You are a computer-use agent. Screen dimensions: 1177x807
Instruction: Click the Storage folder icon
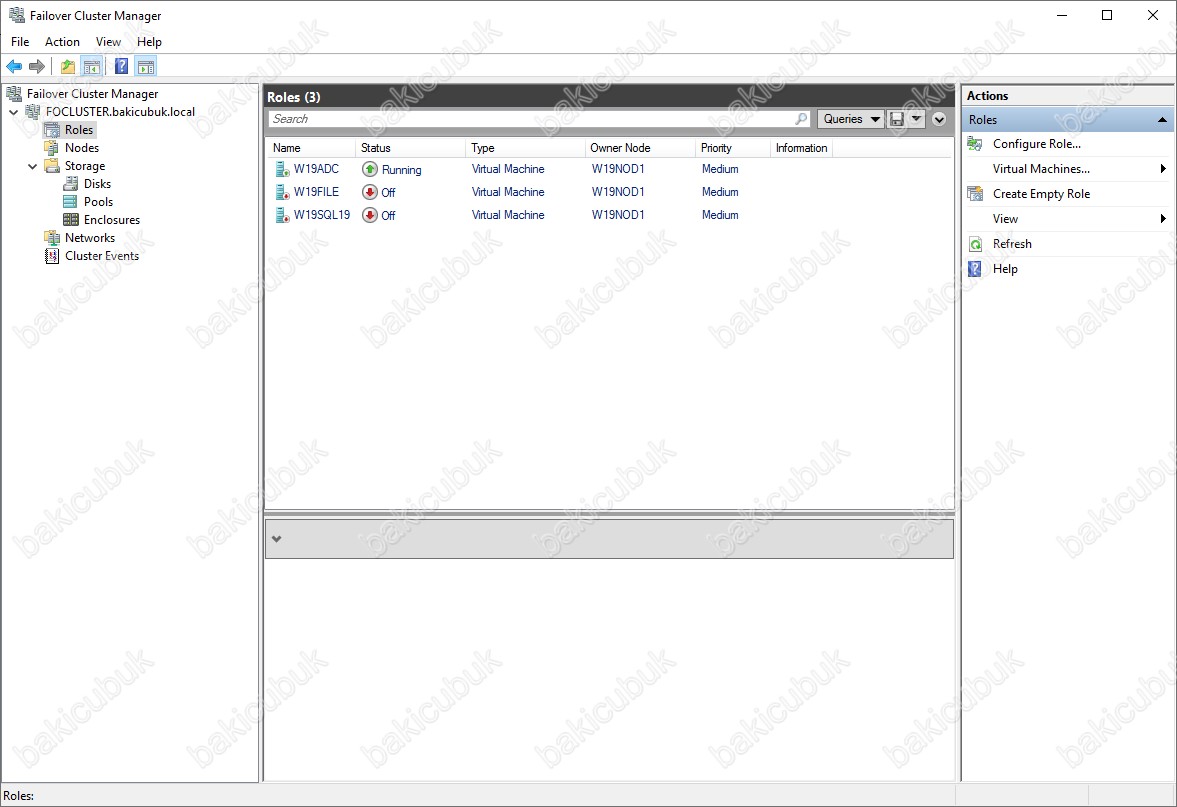[x=52, y=166]
